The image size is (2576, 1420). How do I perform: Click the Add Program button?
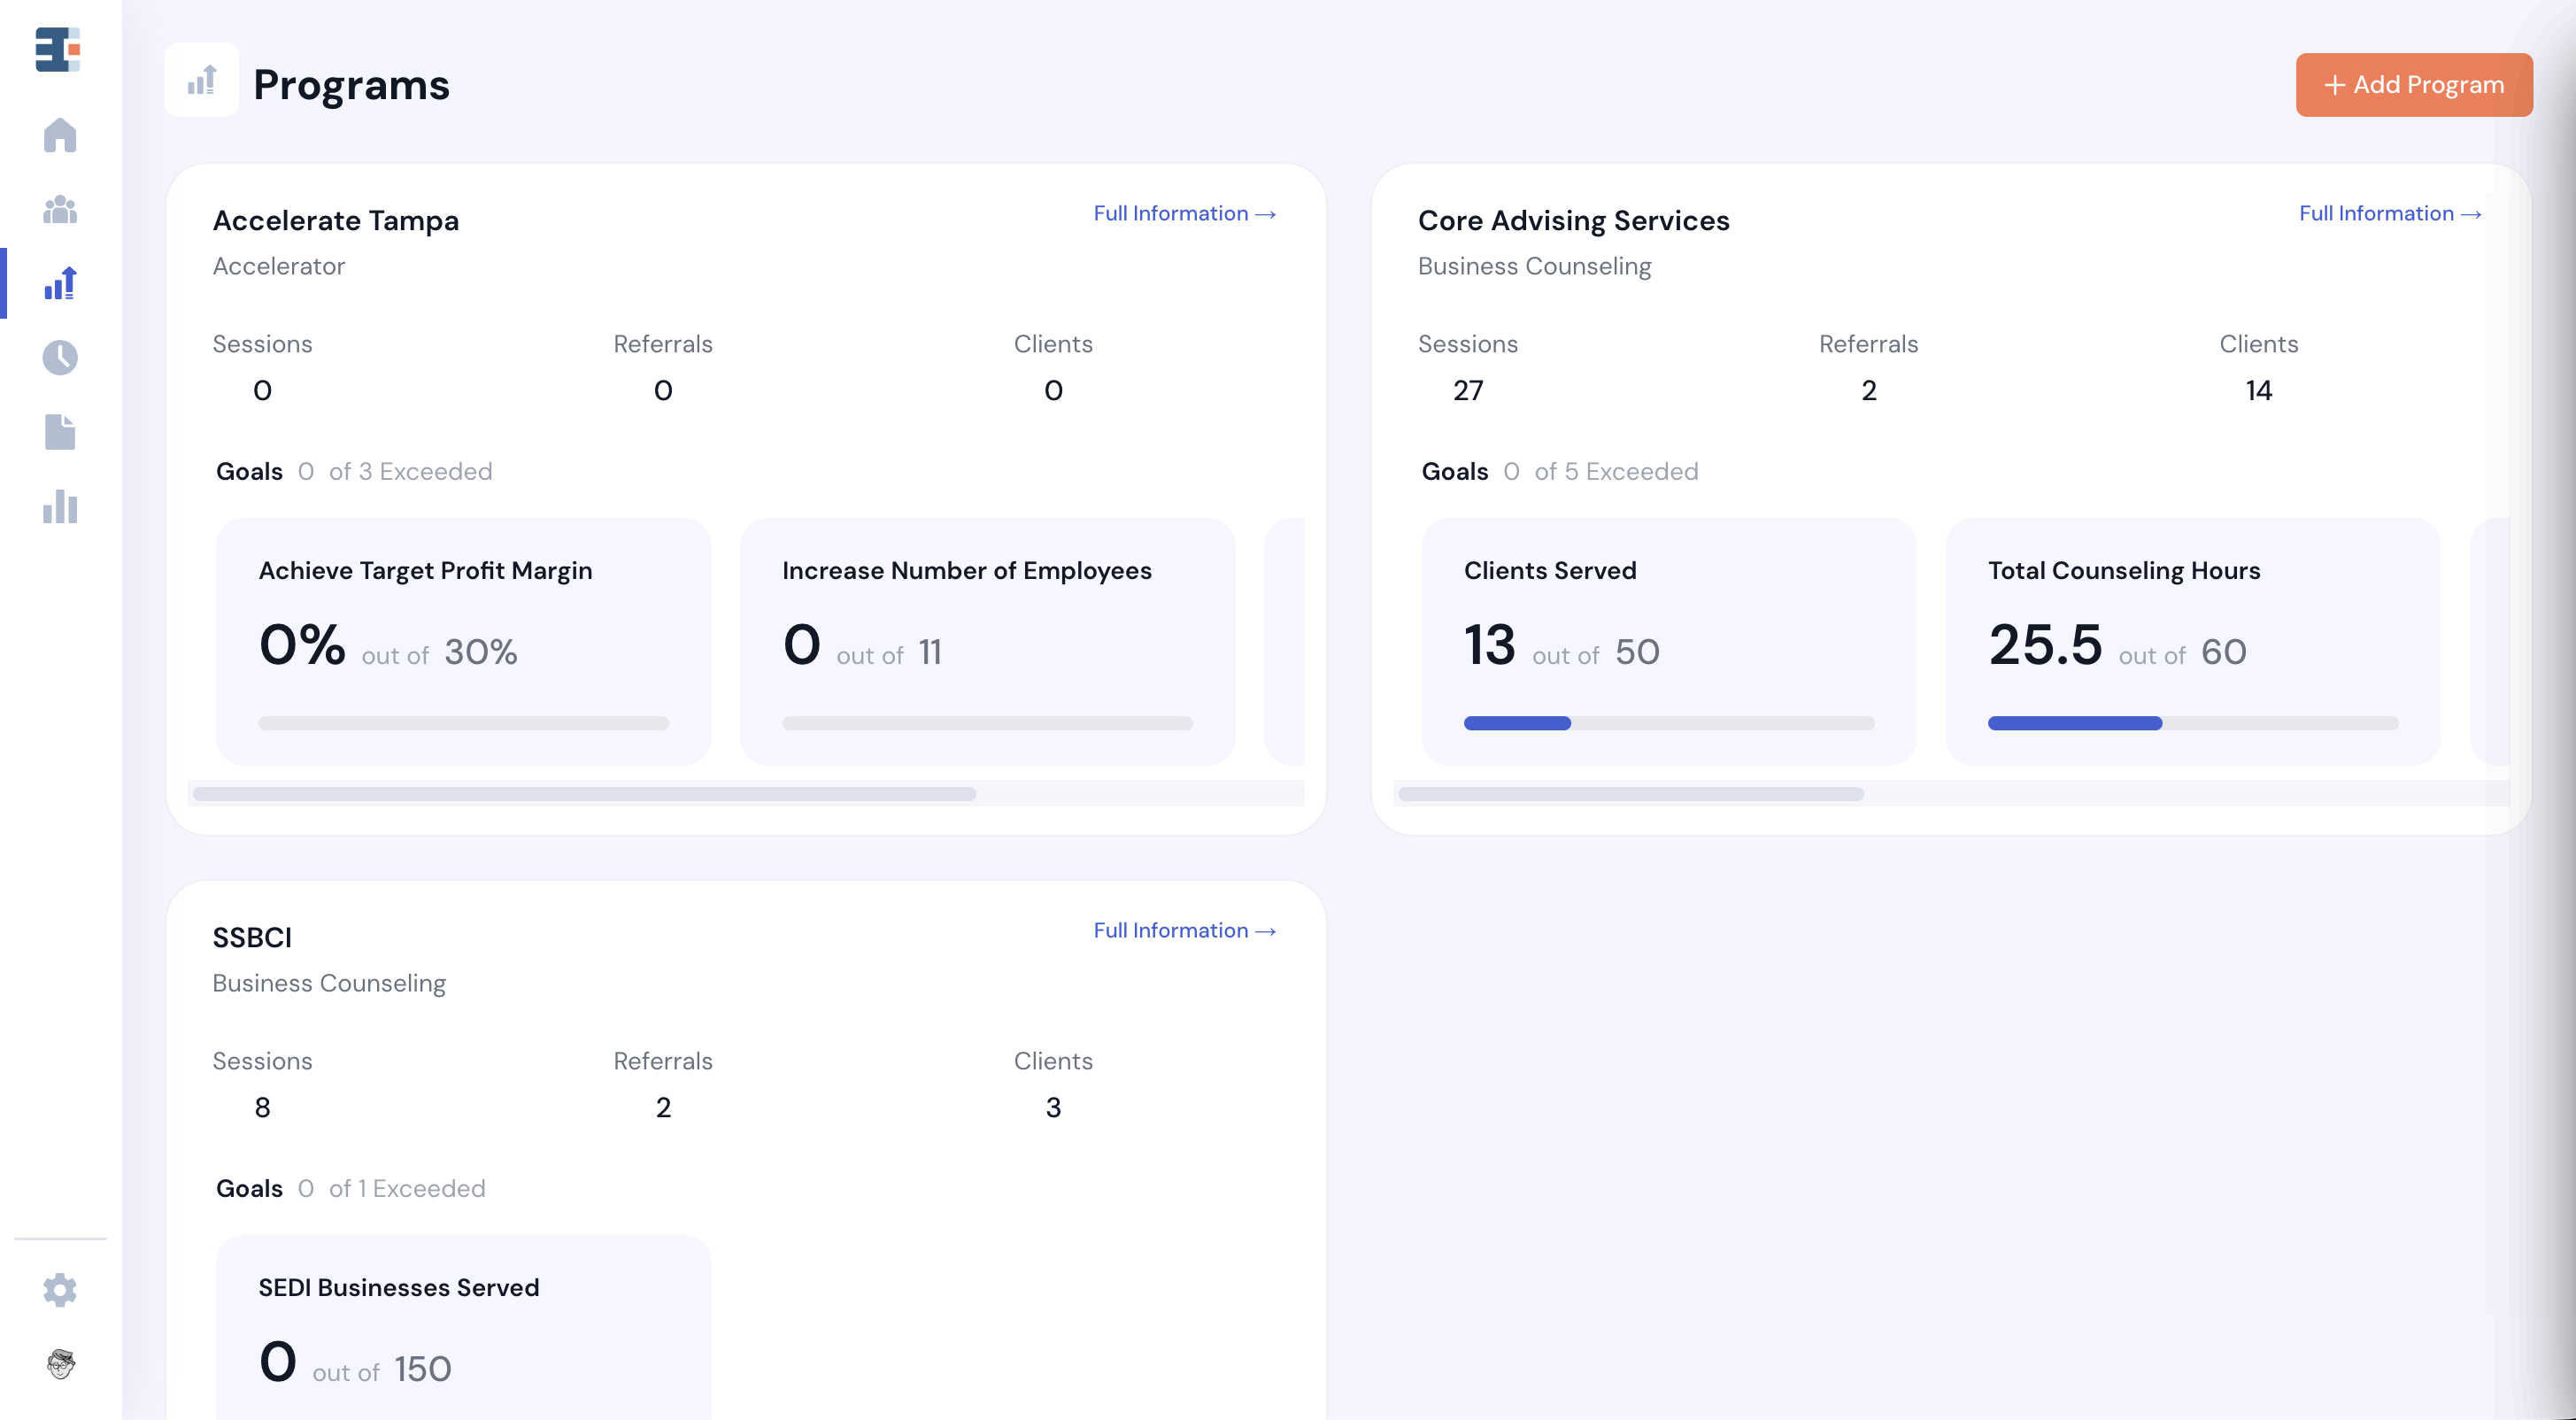[2413, 85]
